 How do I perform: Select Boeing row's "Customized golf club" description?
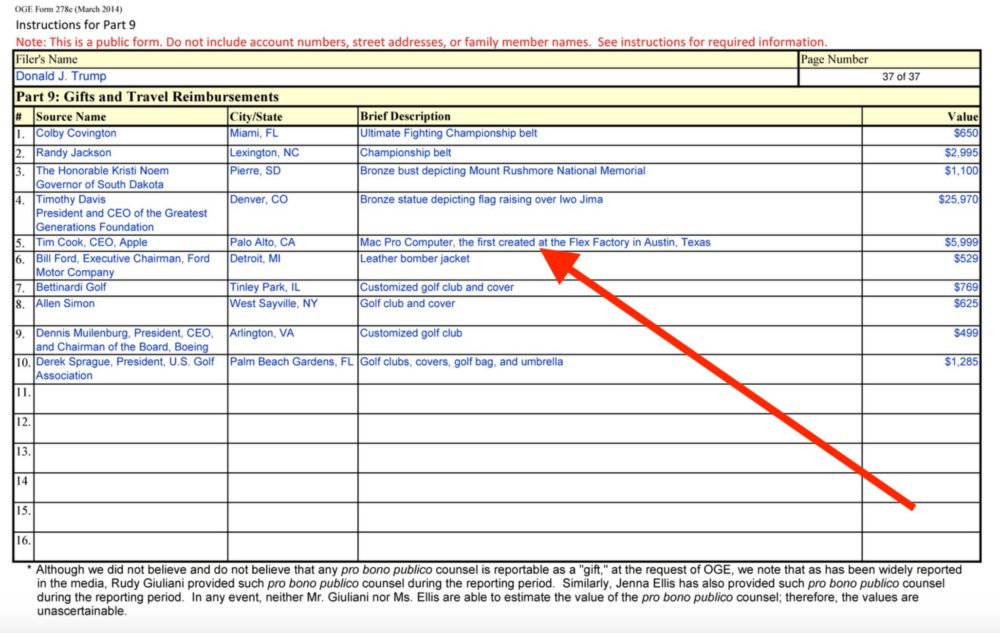click(x=411, y=333)
